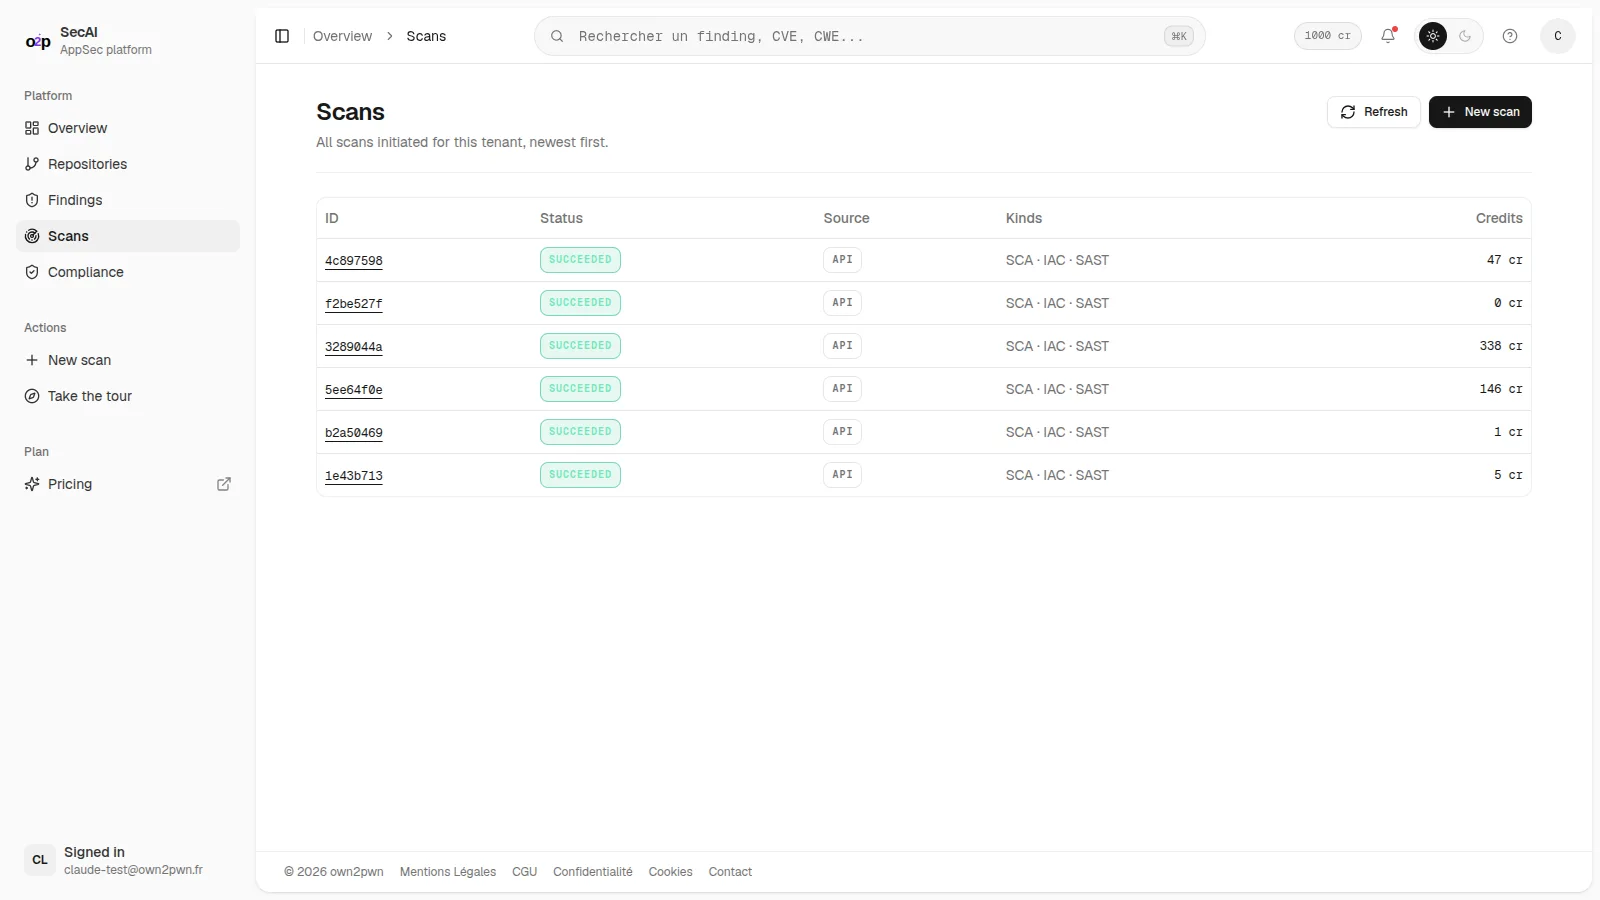Click the 47 cr credits value

point(1504,260)
